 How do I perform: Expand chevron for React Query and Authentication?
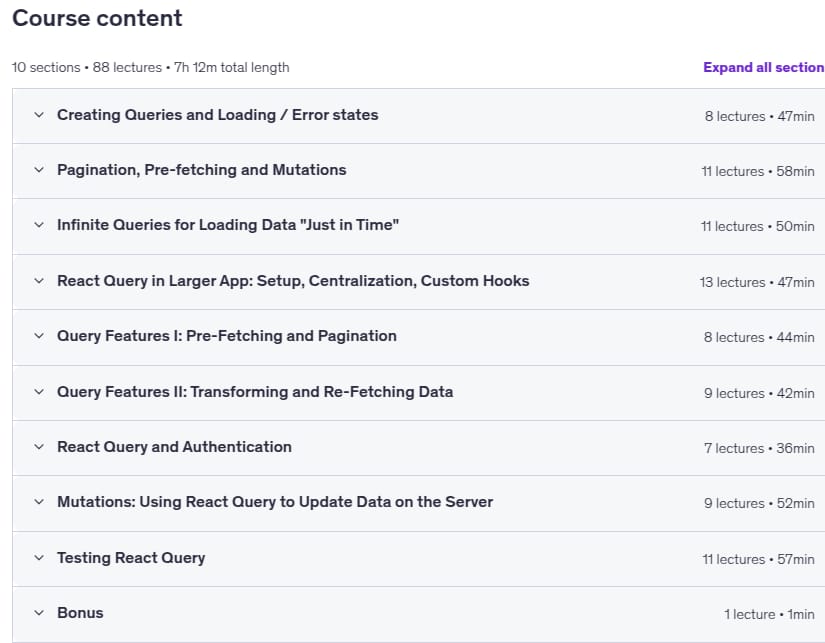(39, 447)
